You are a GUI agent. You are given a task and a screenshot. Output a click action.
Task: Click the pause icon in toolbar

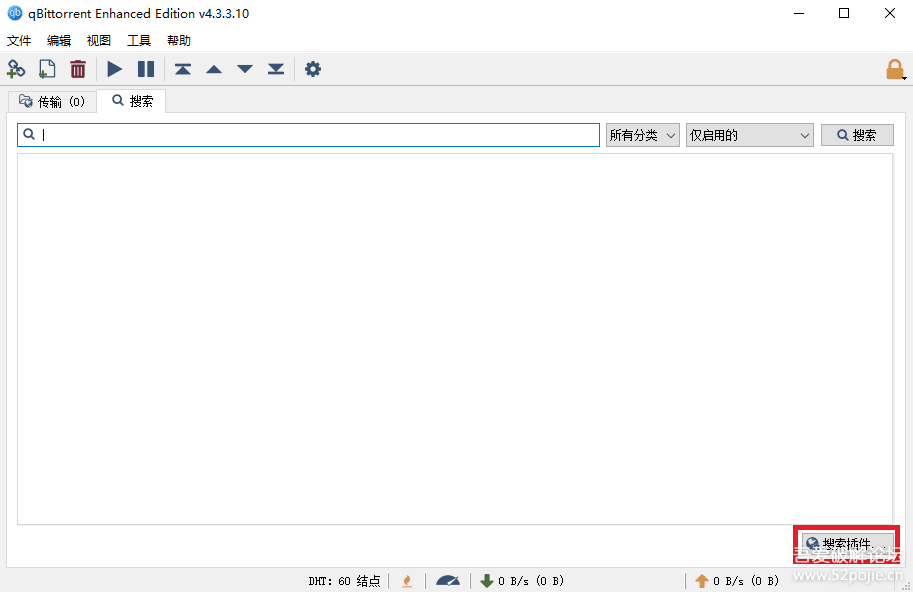point(146,69)
